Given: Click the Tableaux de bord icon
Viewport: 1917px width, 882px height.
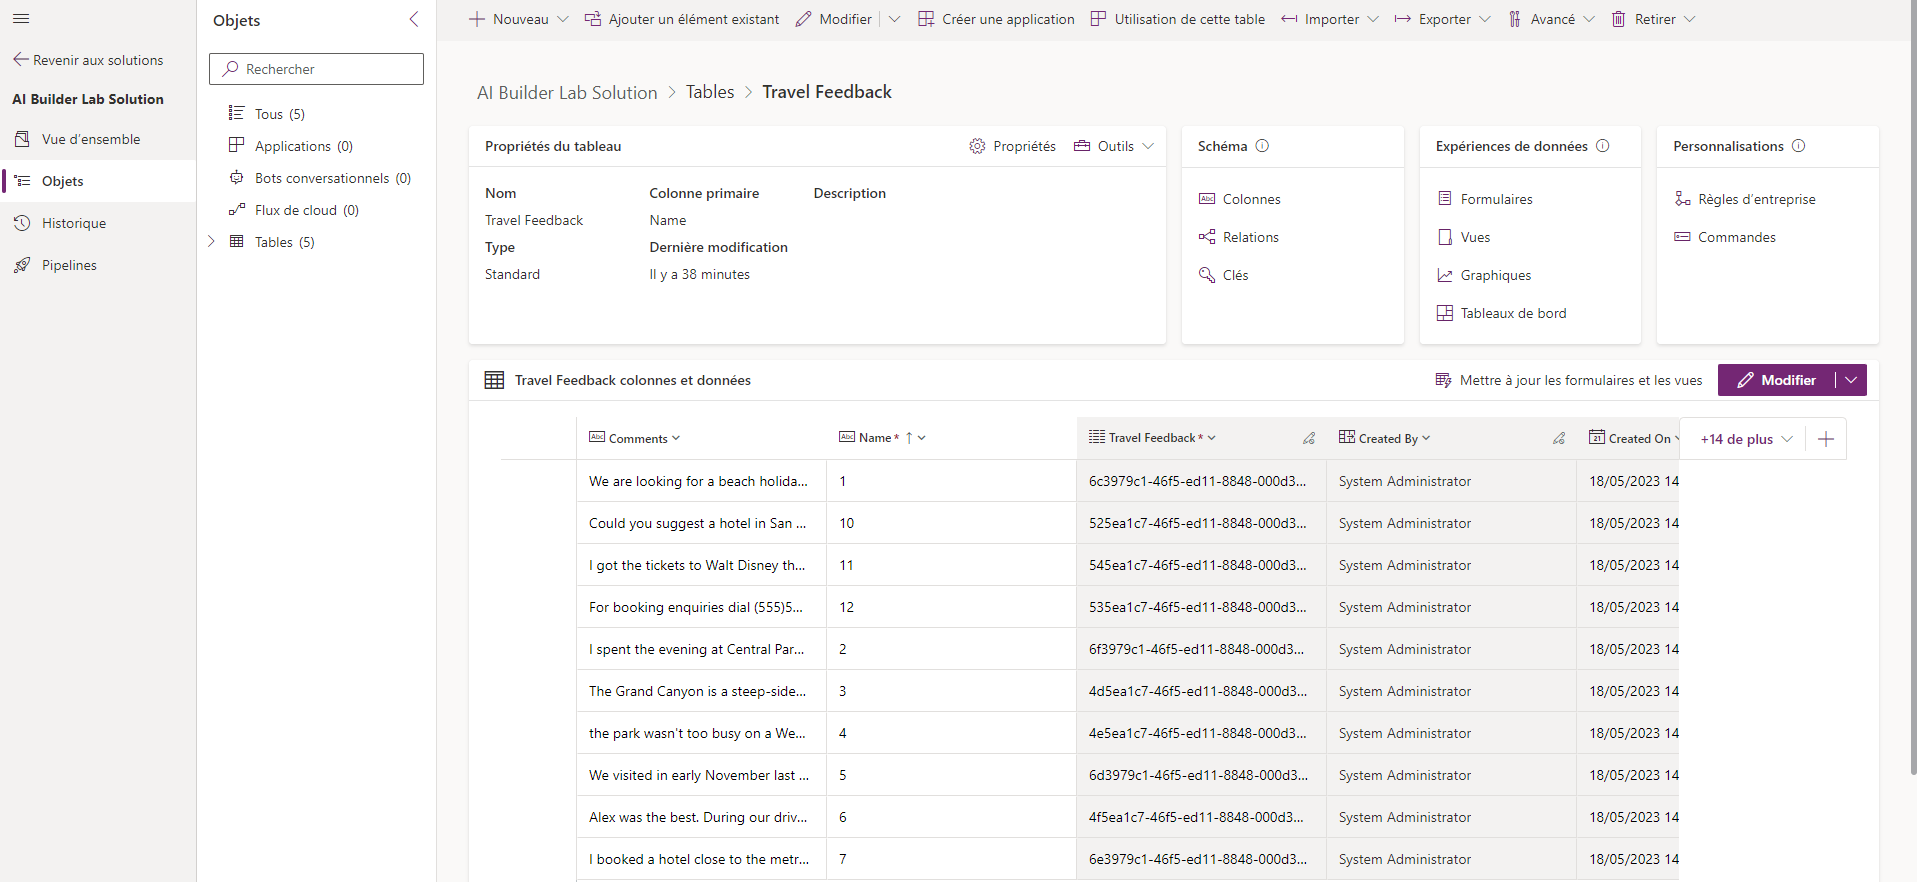Looking at the screenshot, I should coord(1445,313).
